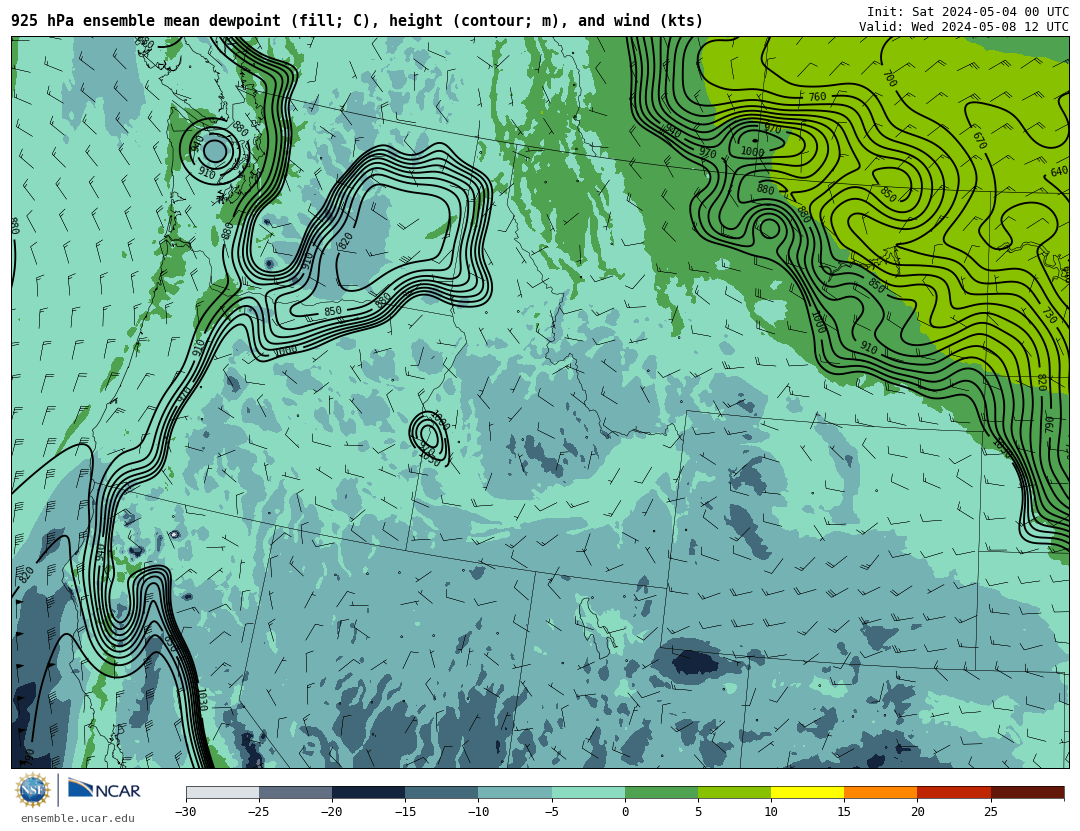Click the 20 colorbar tick label
The image size is (1080, 831).
click(917, 812)
